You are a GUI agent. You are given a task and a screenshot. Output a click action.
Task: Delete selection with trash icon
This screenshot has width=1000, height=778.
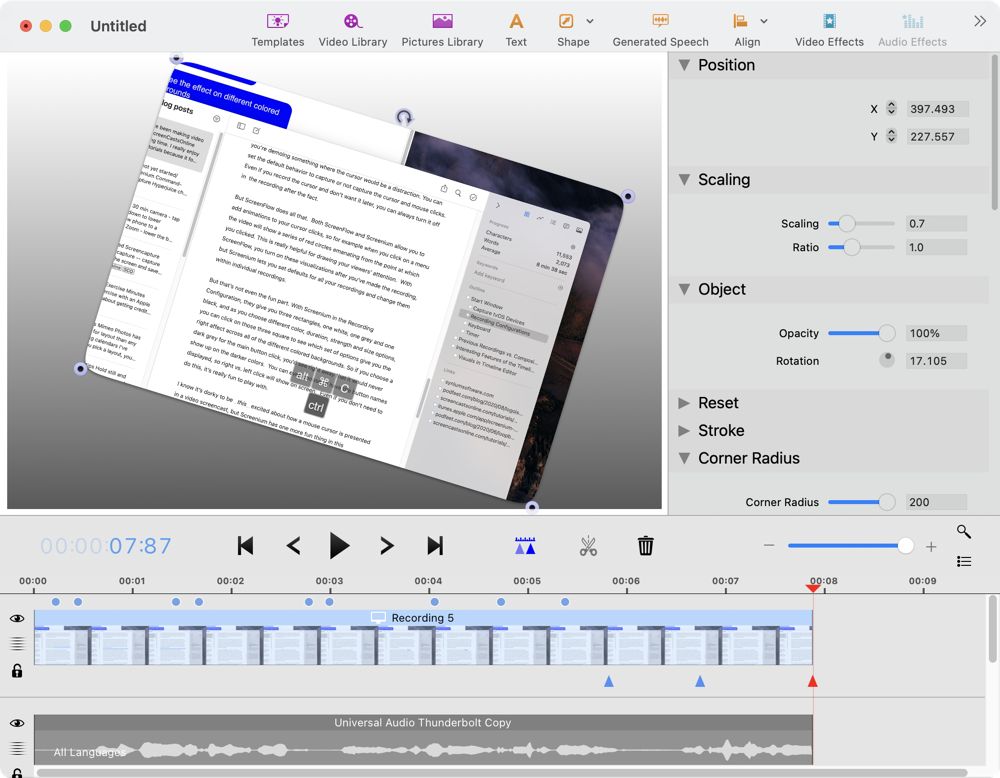coord(646,546)
